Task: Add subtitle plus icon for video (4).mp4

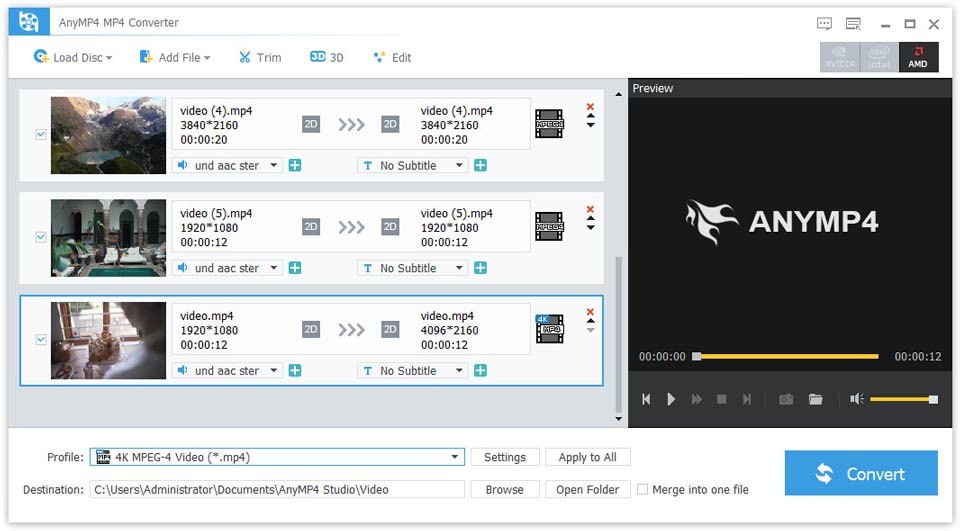Action: (481, 166)
